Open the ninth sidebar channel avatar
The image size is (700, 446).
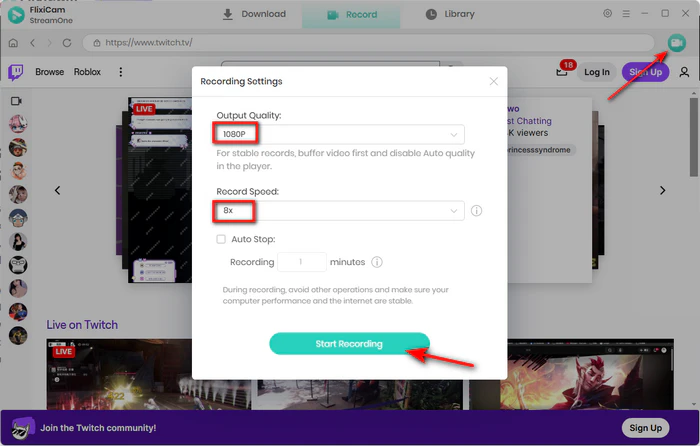[18, 312]
